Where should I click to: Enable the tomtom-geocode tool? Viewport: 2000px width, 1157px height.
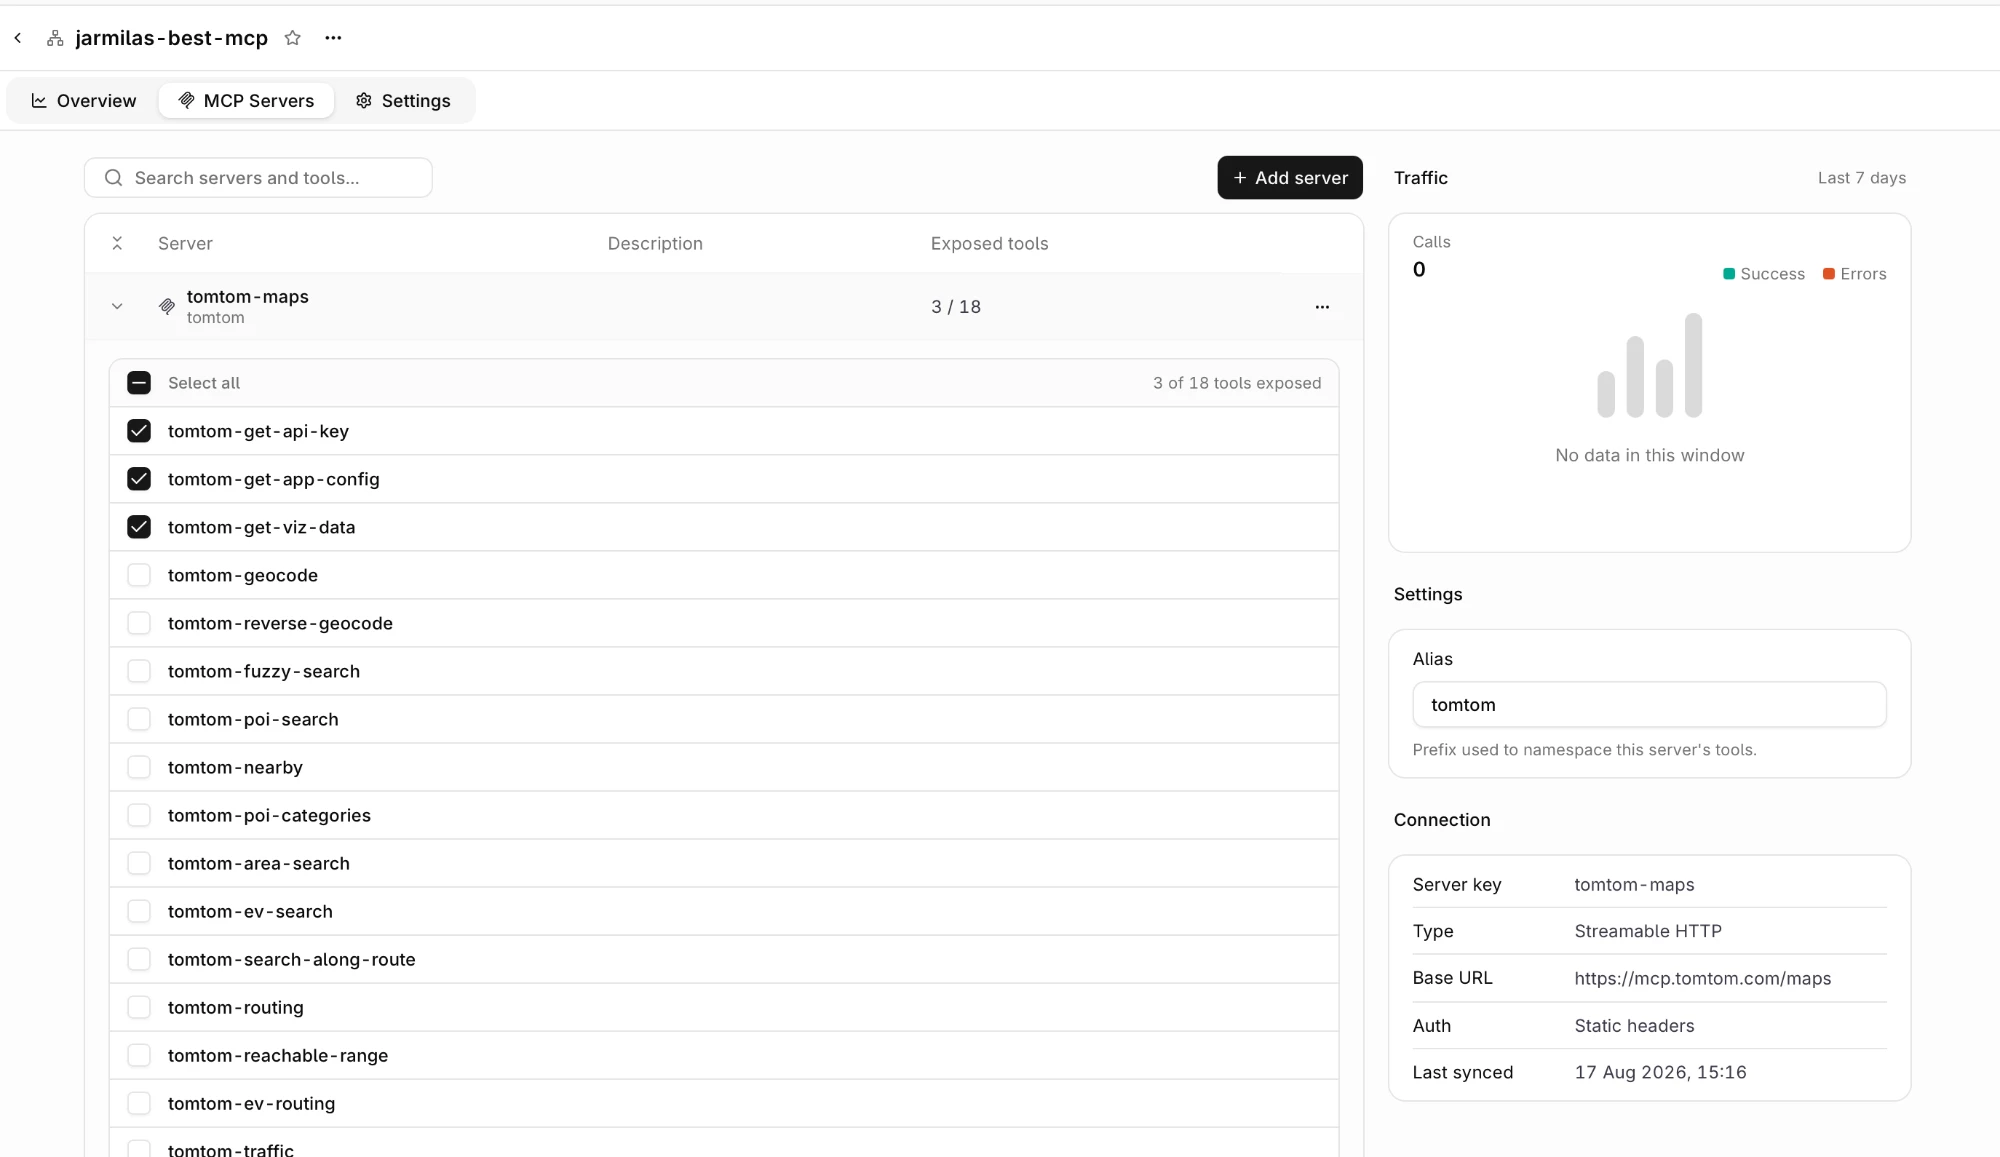point(139,575)
